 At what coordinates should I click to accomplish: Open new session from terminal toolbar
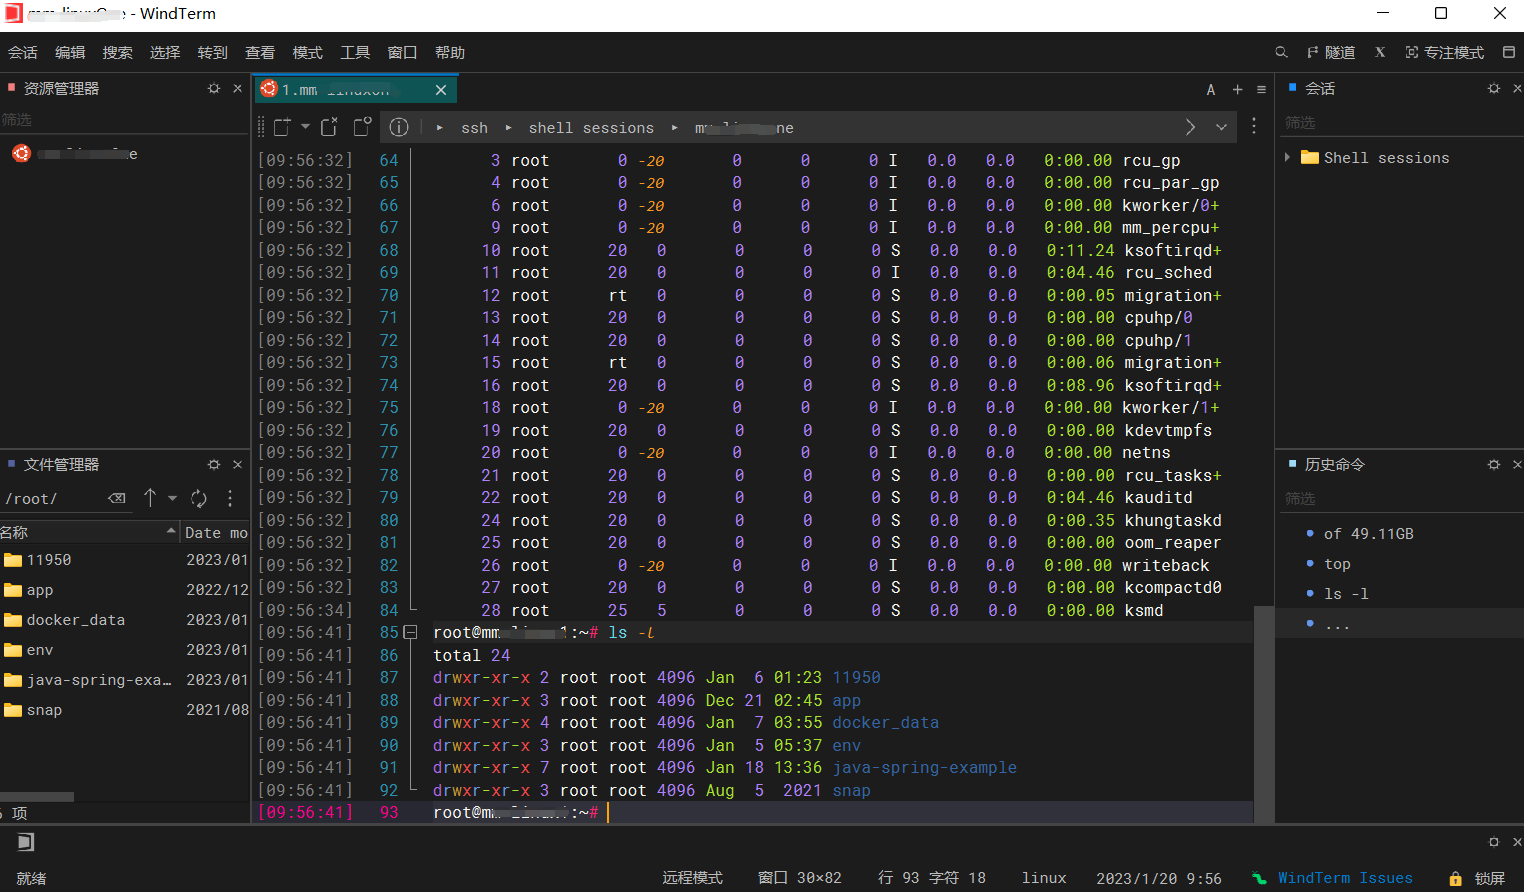(282, 127)
